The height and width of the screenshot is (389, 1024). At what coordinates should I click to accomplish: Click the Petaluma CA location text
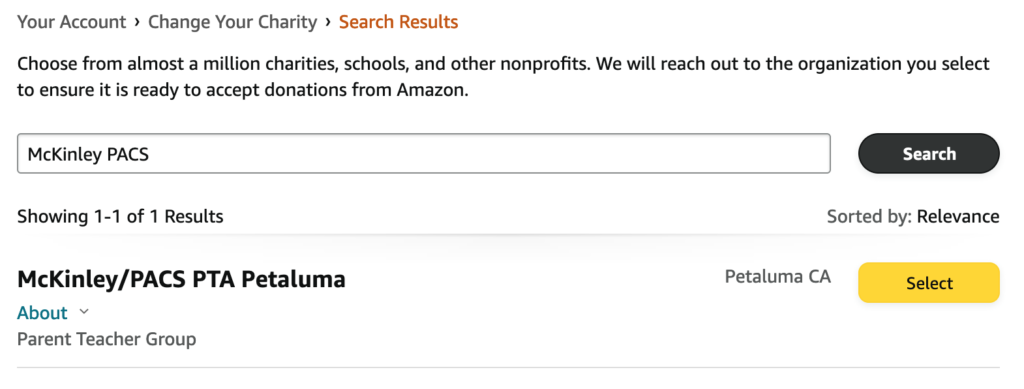click(x=778, y=277)
